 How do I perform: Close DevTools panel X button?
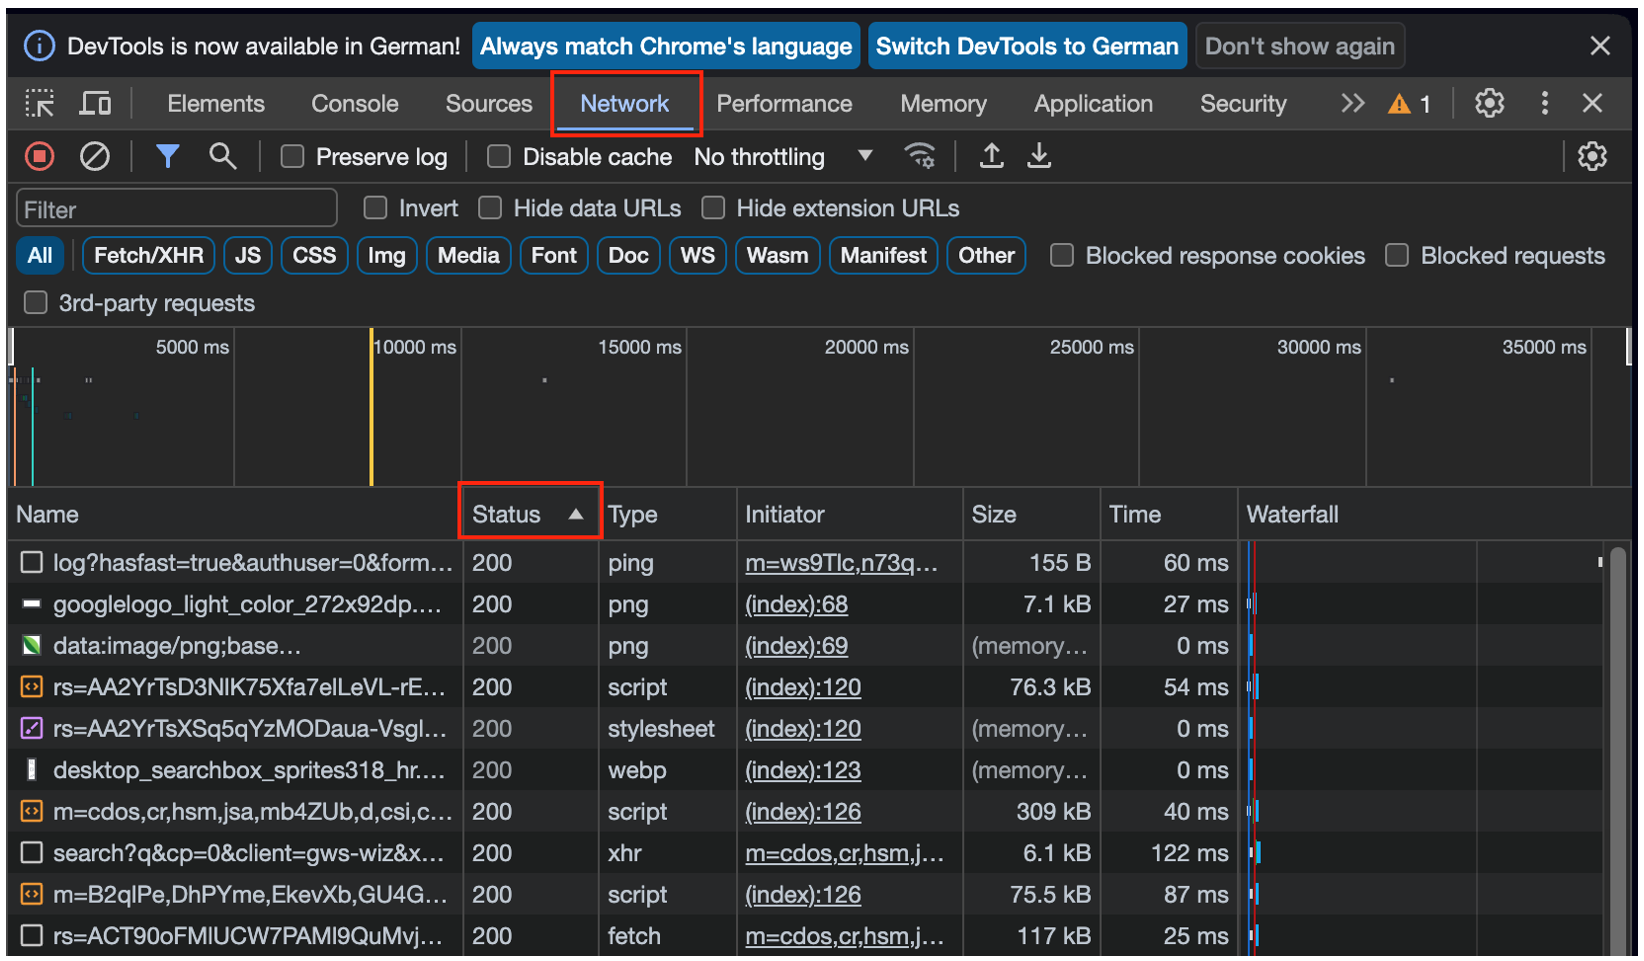1593,103
